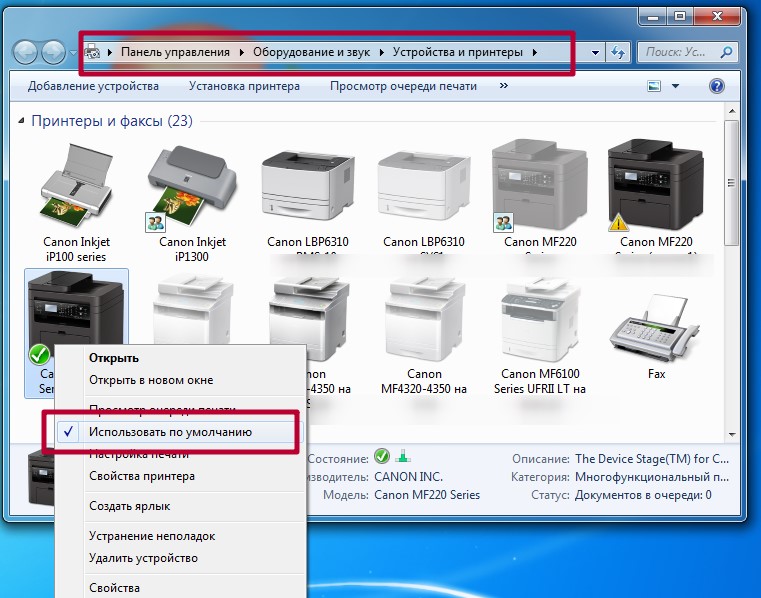Image resolution: width=761 pixels, height=598 pixels.
Task: Choose Создать ярлык in context menu
Action: [x=130, y=506]
